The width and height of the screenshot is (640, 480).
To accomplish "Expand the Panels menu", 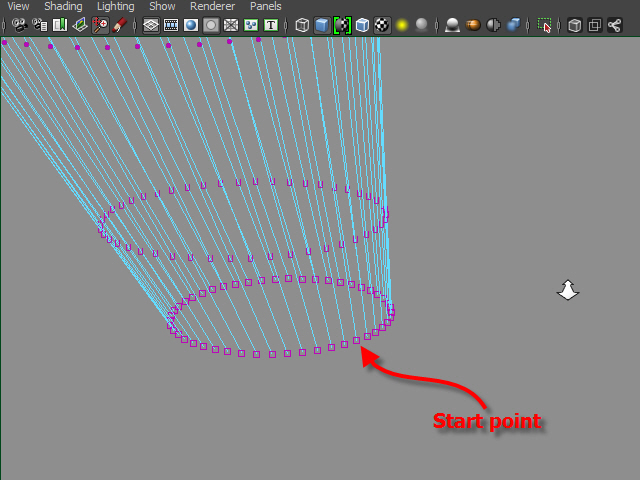I will 266,6.
